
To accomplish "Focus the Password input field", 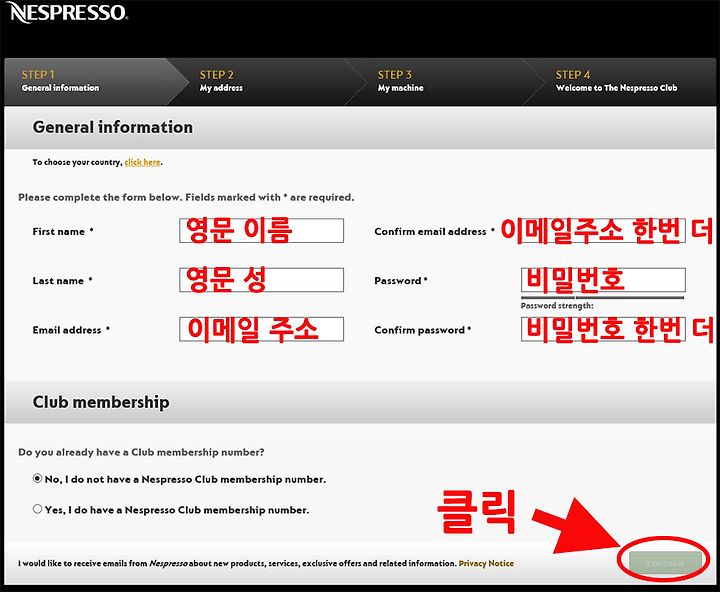I will tap(603, 280).
